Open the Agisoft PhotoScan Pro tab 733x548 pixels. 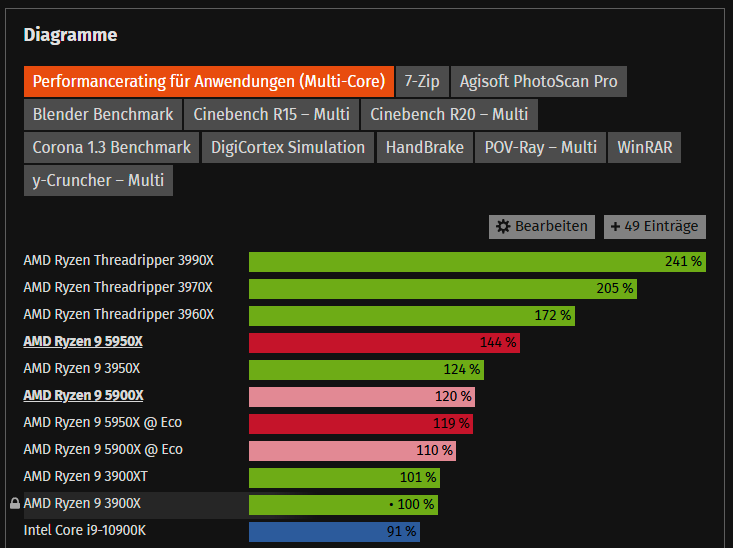[x=539, y=81]
